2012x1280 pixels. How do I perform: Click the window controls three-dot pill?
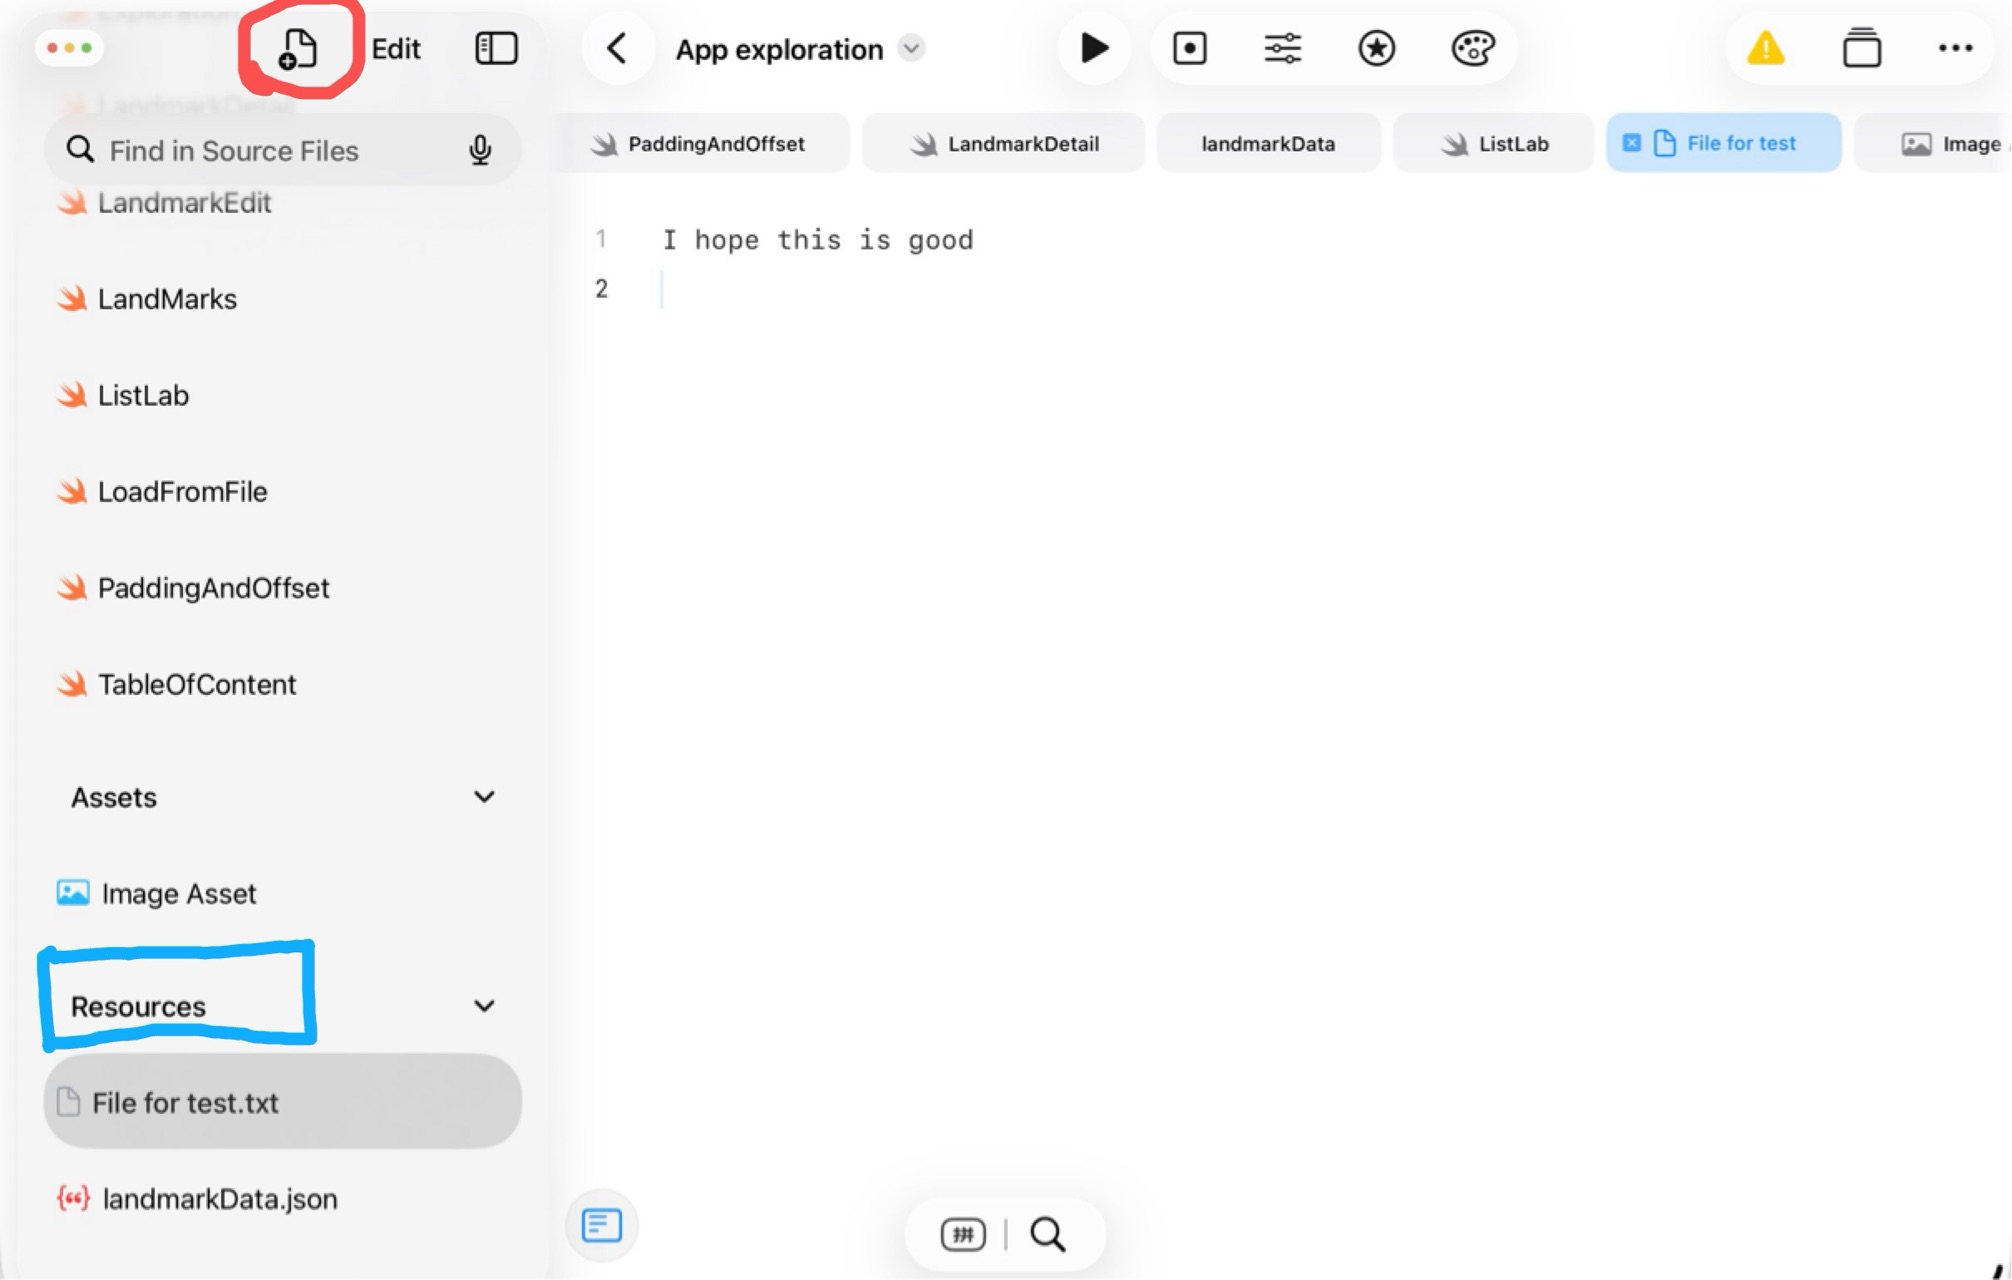69,47
